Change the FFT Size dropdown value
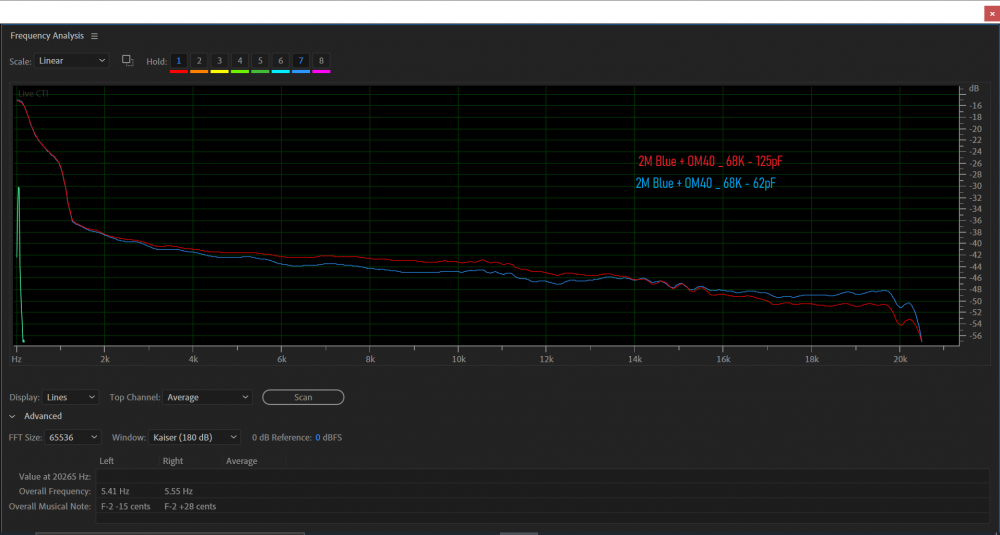 click(x=74, y=437)
